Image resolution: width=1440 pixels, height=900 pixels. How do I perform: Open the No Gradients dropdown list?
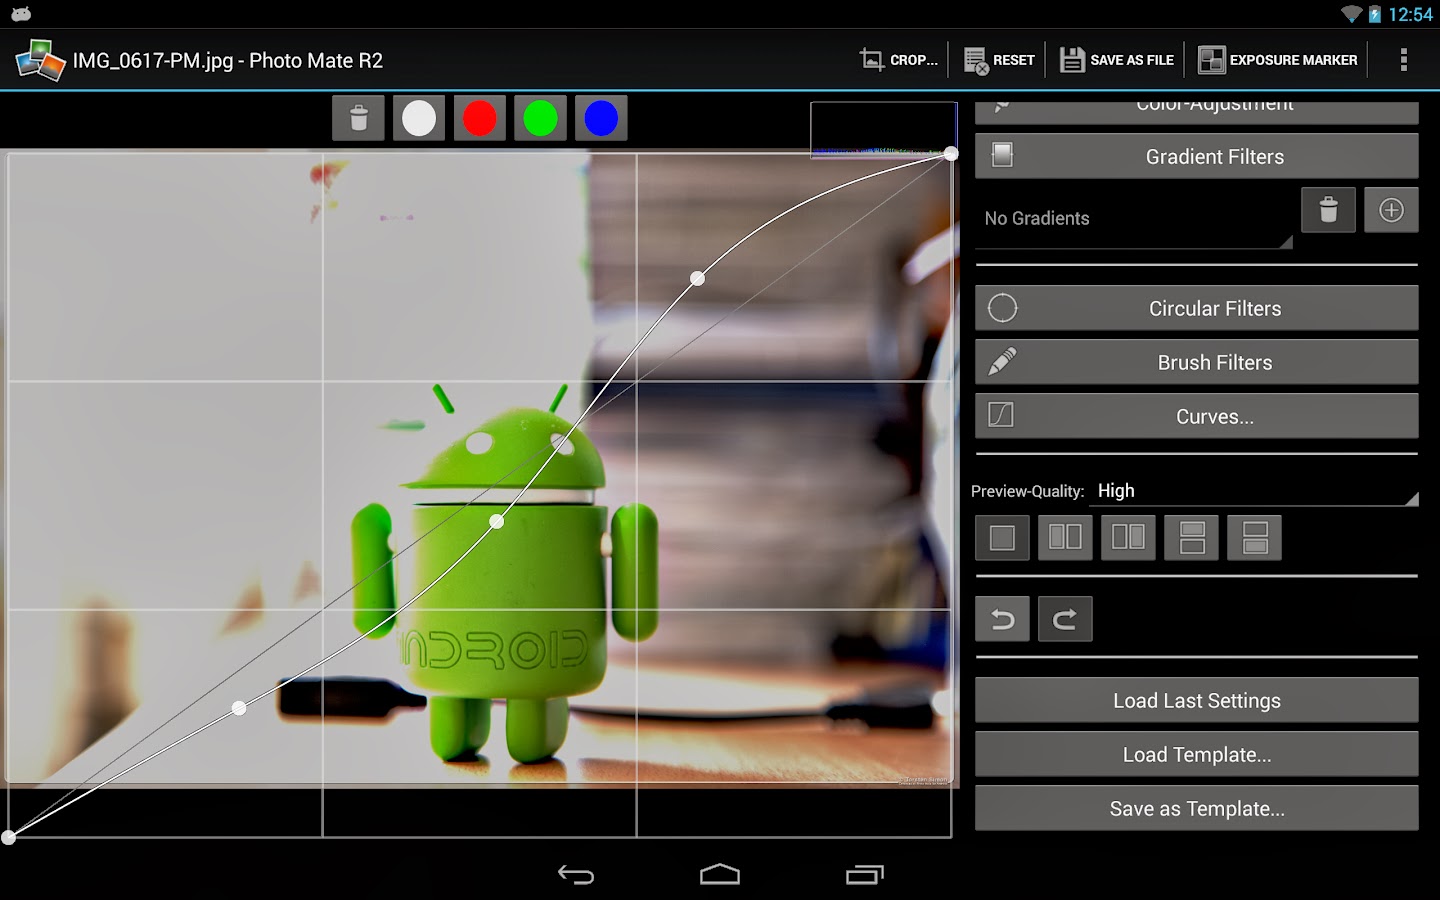(1134, 218)
